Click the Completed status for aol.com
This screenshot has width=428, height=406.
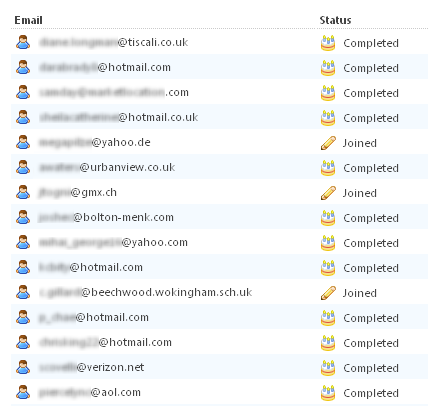tap(371, 393)
